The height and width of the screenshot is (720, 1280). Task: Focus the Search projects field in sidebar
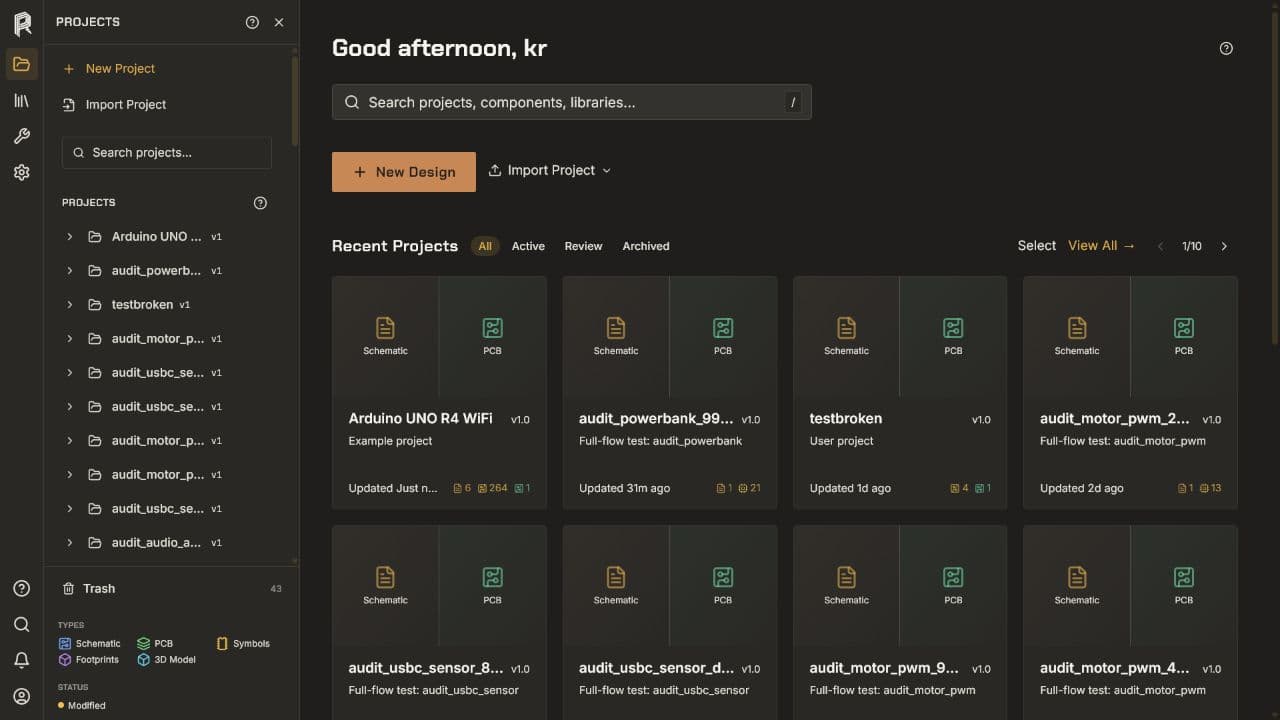point(167,153)
